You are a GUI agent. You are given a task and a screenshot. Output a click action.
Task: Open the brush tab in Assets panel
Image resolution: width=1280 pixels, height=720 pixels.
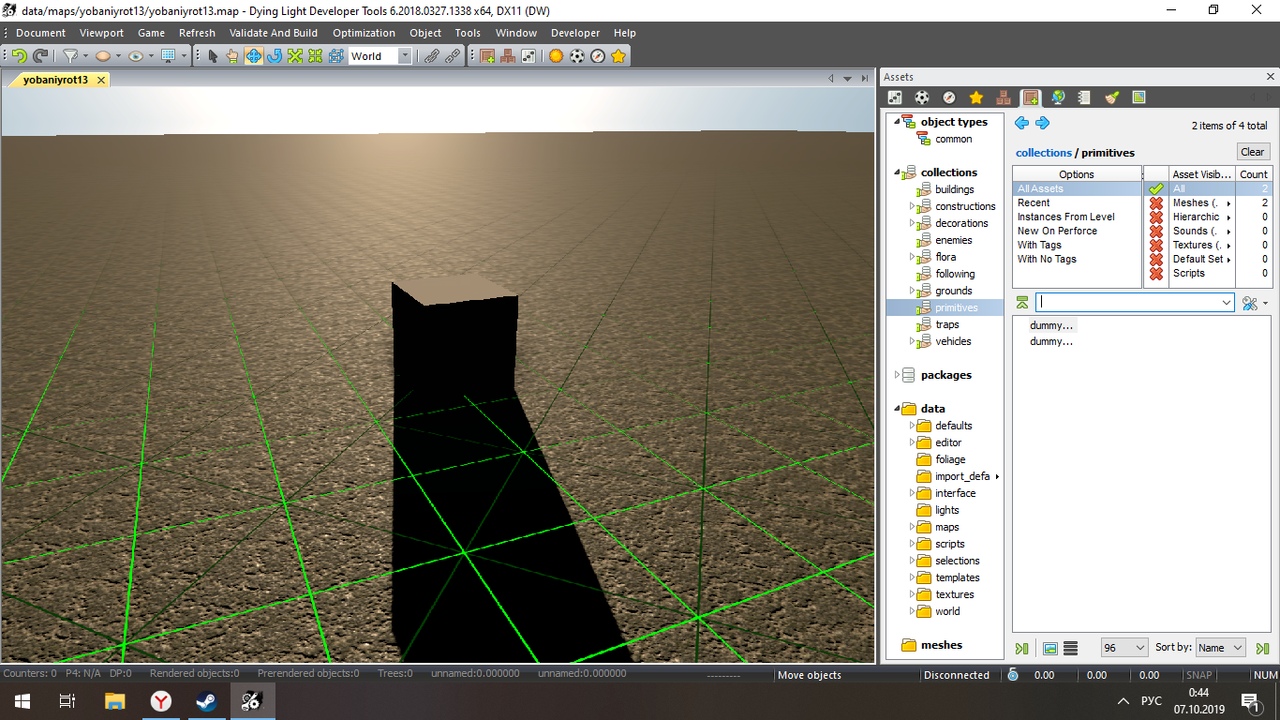pyautogui.click(x=1111, y=97)
